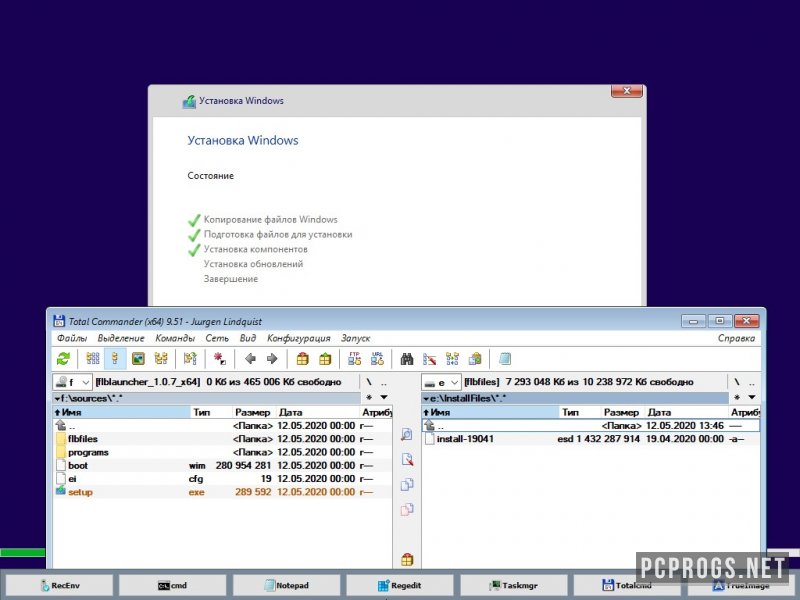This screenshot has height=600, width=800.
Task: Go to root with left panel backslash button
Action: click(369, 382)
